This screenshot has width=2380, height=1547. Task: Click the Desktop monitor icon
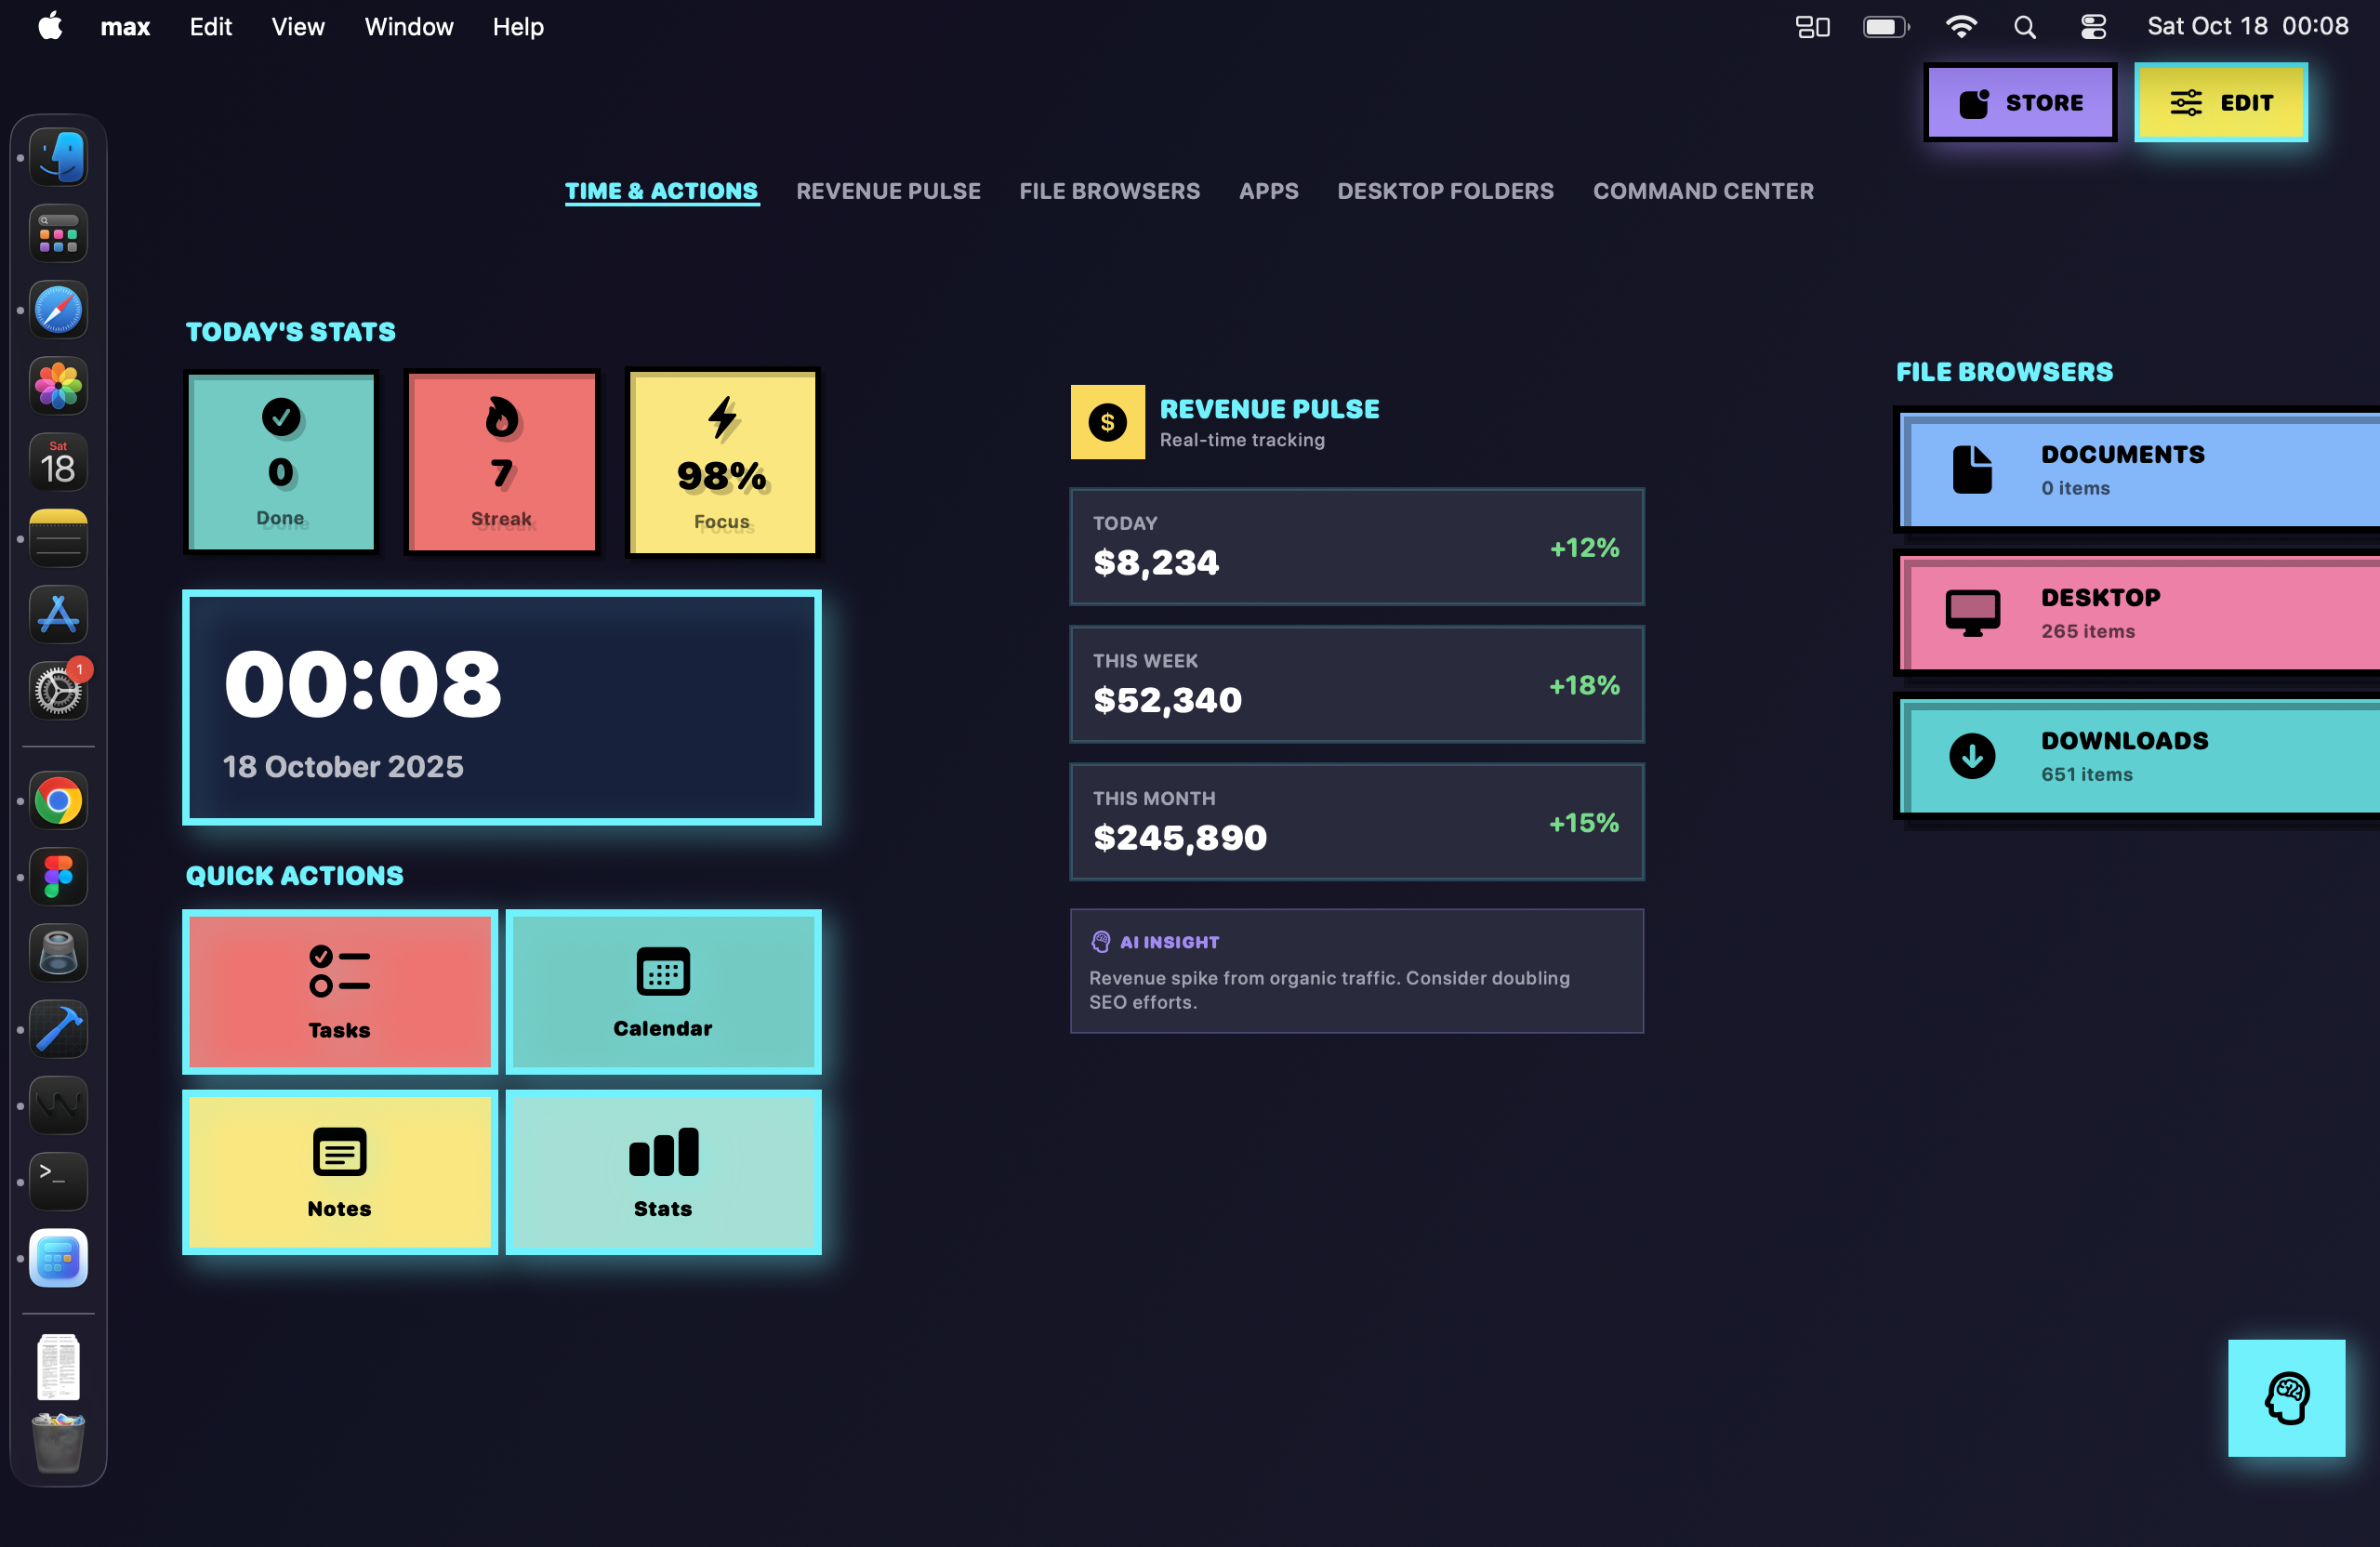1971,613
